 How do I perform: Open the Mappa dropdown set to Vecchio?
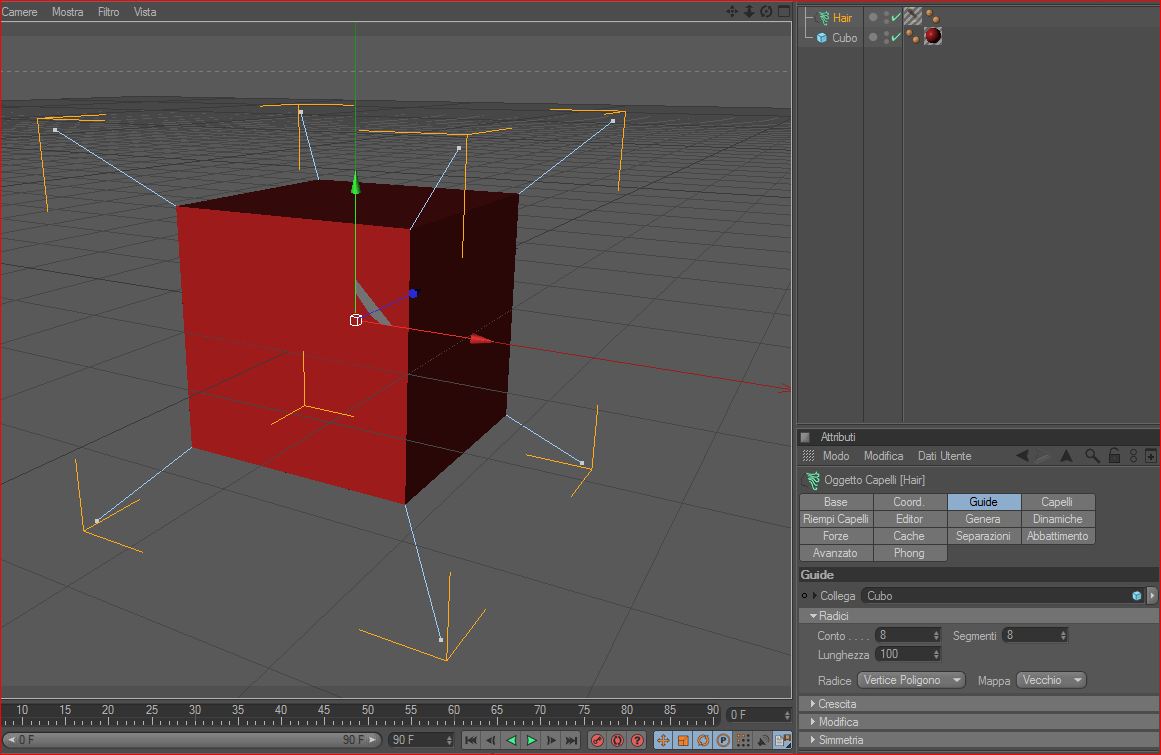[x=1051, y=680]
